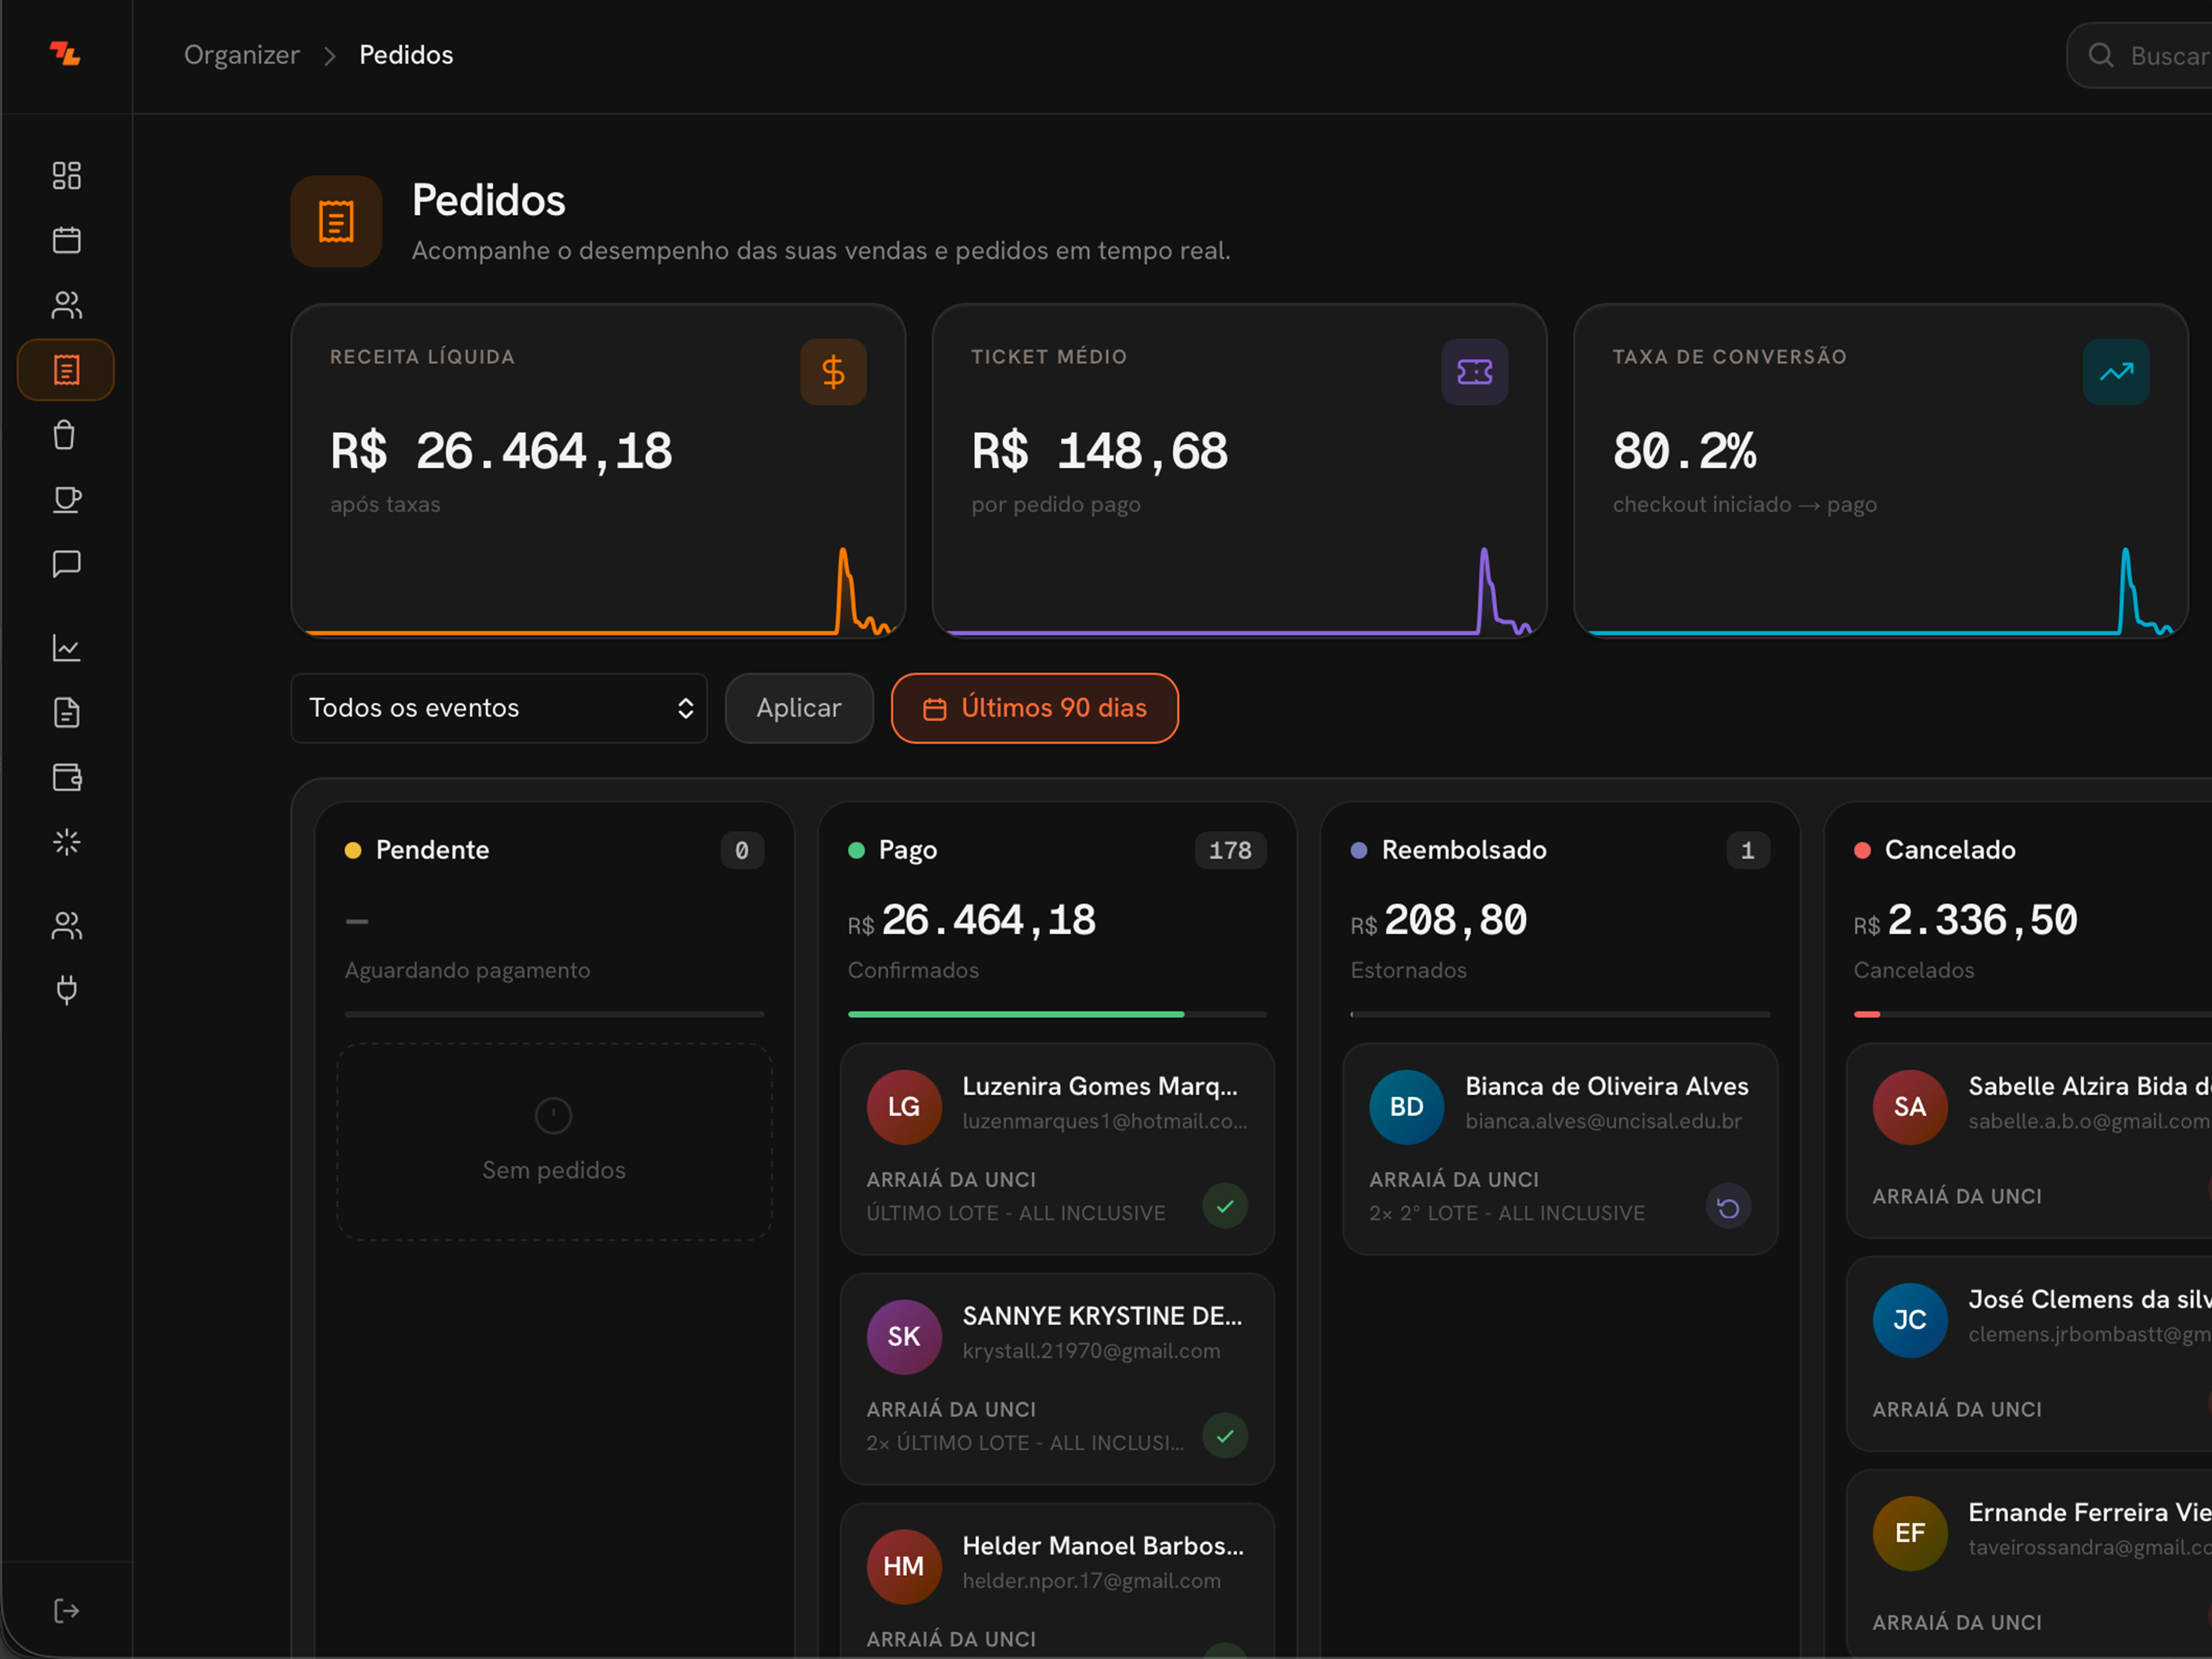Open the document file icon in sidebar
2212x1659 pixels.
click(66, 713)
